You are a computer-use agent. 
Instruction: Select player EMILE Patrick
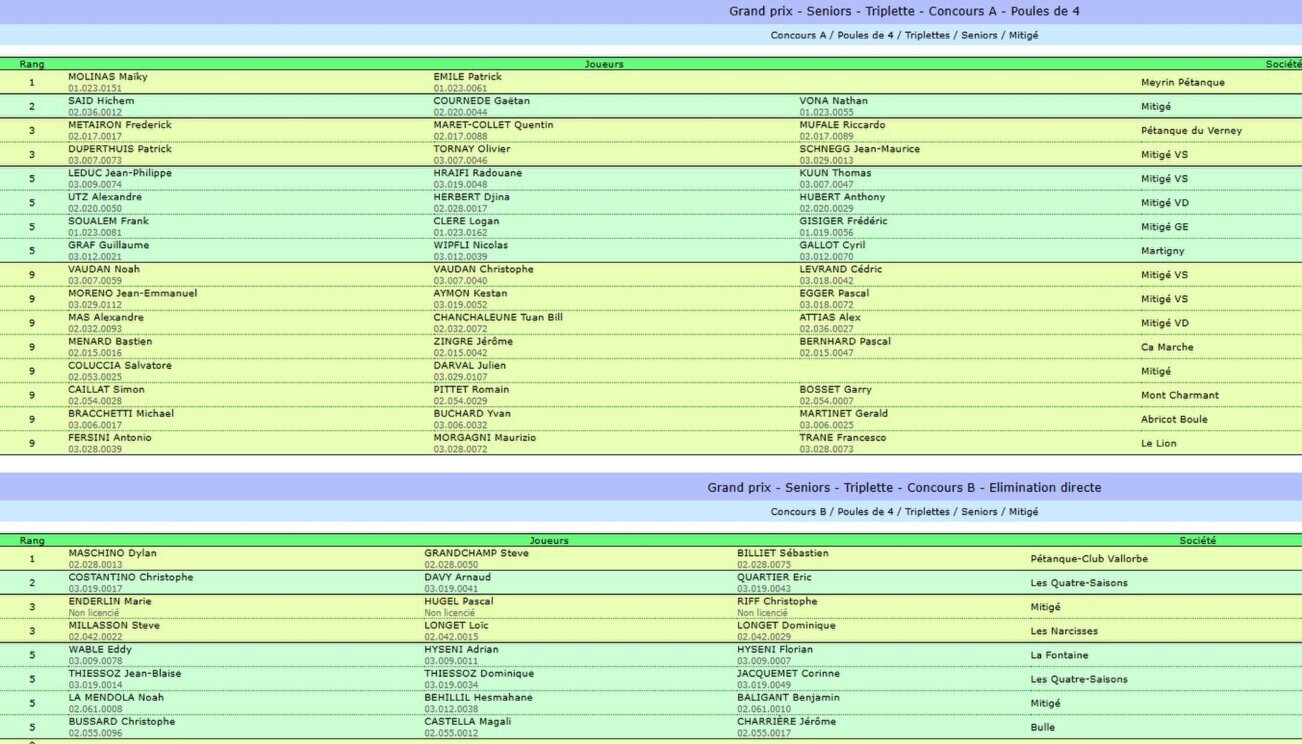(467, 77)
